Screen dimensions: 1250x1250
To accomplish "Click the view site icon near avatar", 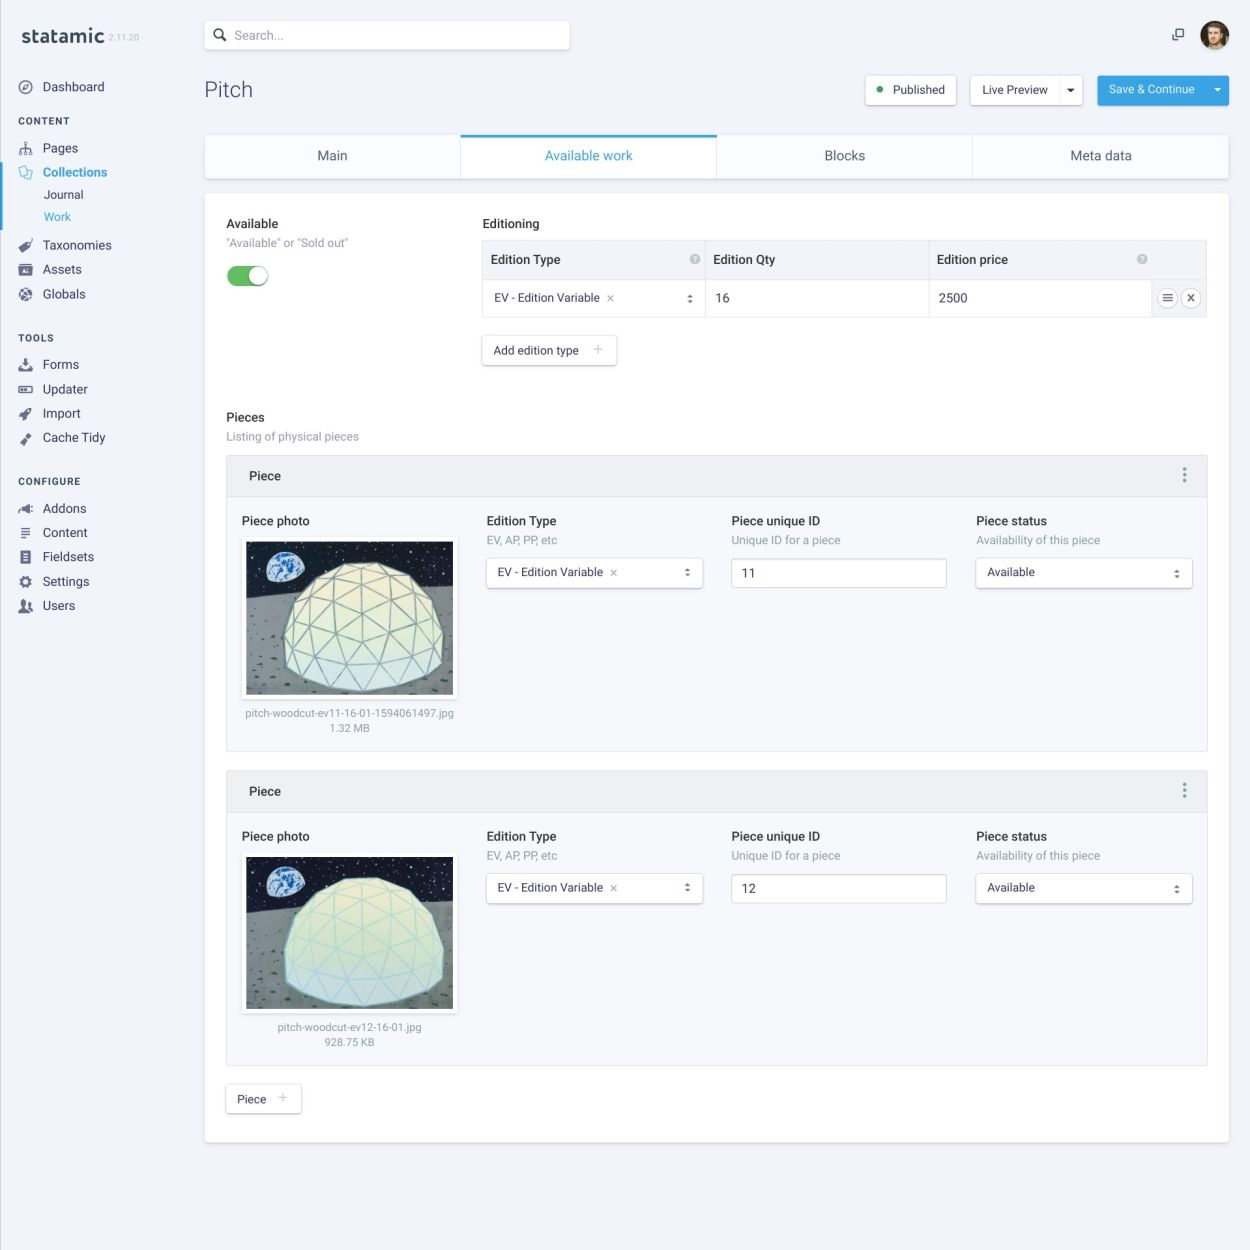I will [1178, 35].
